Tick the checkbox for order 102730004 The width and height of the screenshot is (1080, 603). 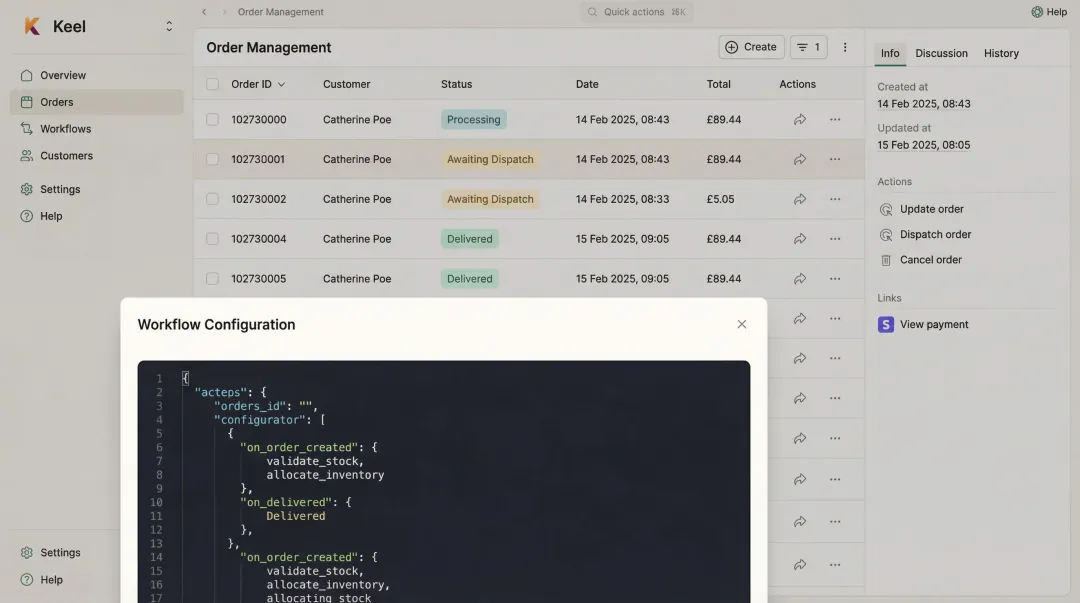click(212, 239)
